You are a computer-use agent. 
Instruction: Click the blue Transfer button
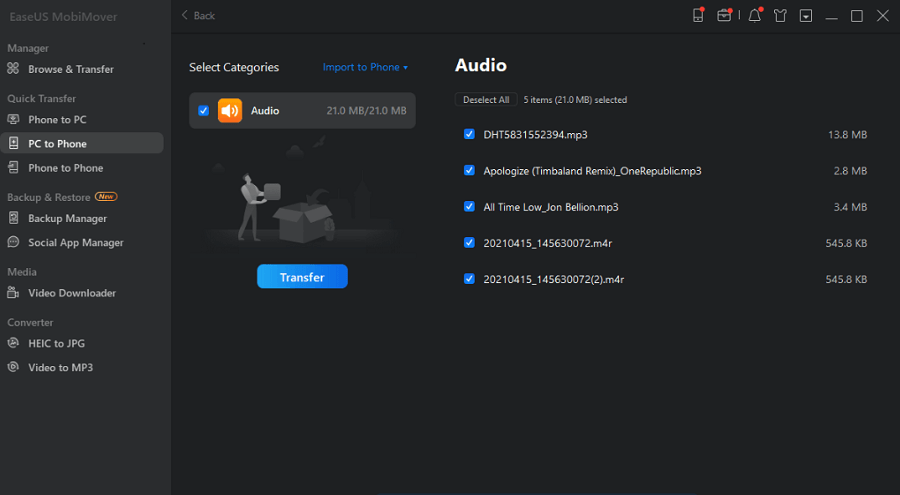point(302,277)
